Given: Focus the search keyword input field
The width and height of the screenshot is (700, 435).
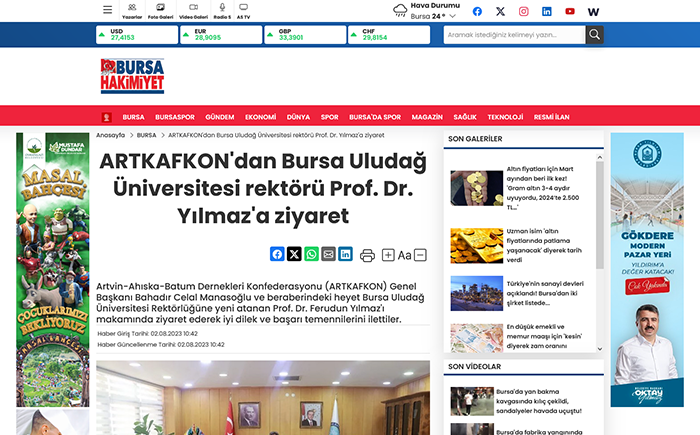Looking at the screenshot, I should pos(514,35).
